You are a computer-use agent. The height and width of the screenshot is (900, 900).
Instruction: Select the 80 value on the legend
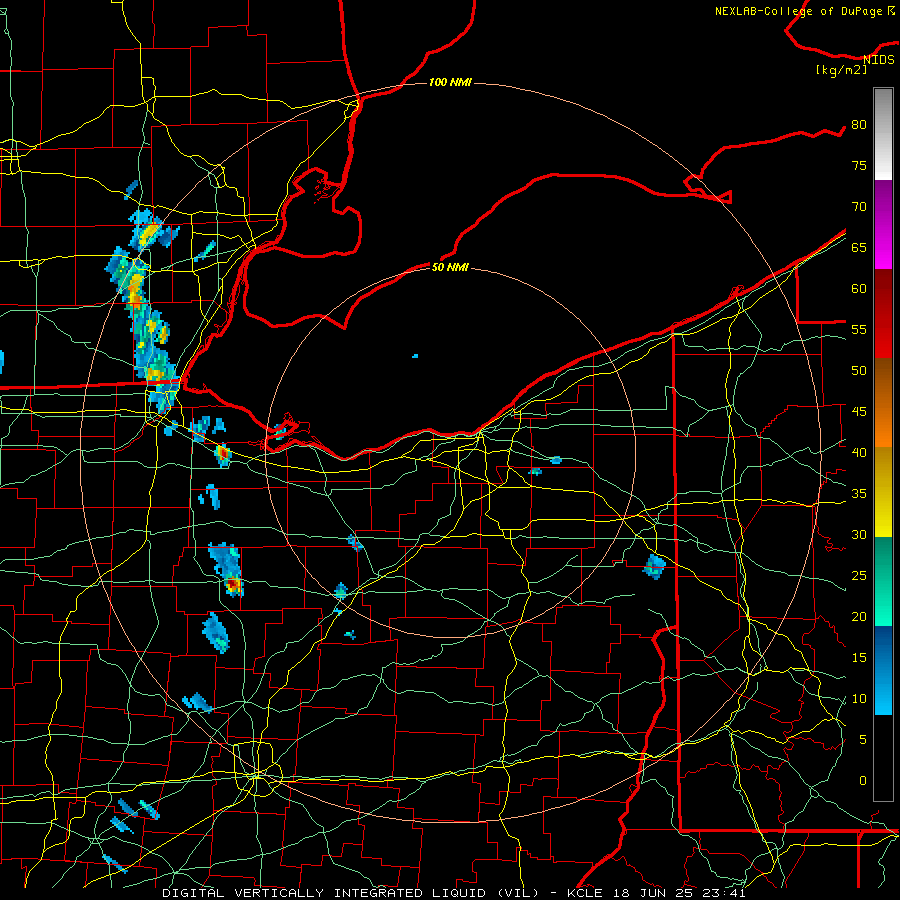(x=859, y=125)
